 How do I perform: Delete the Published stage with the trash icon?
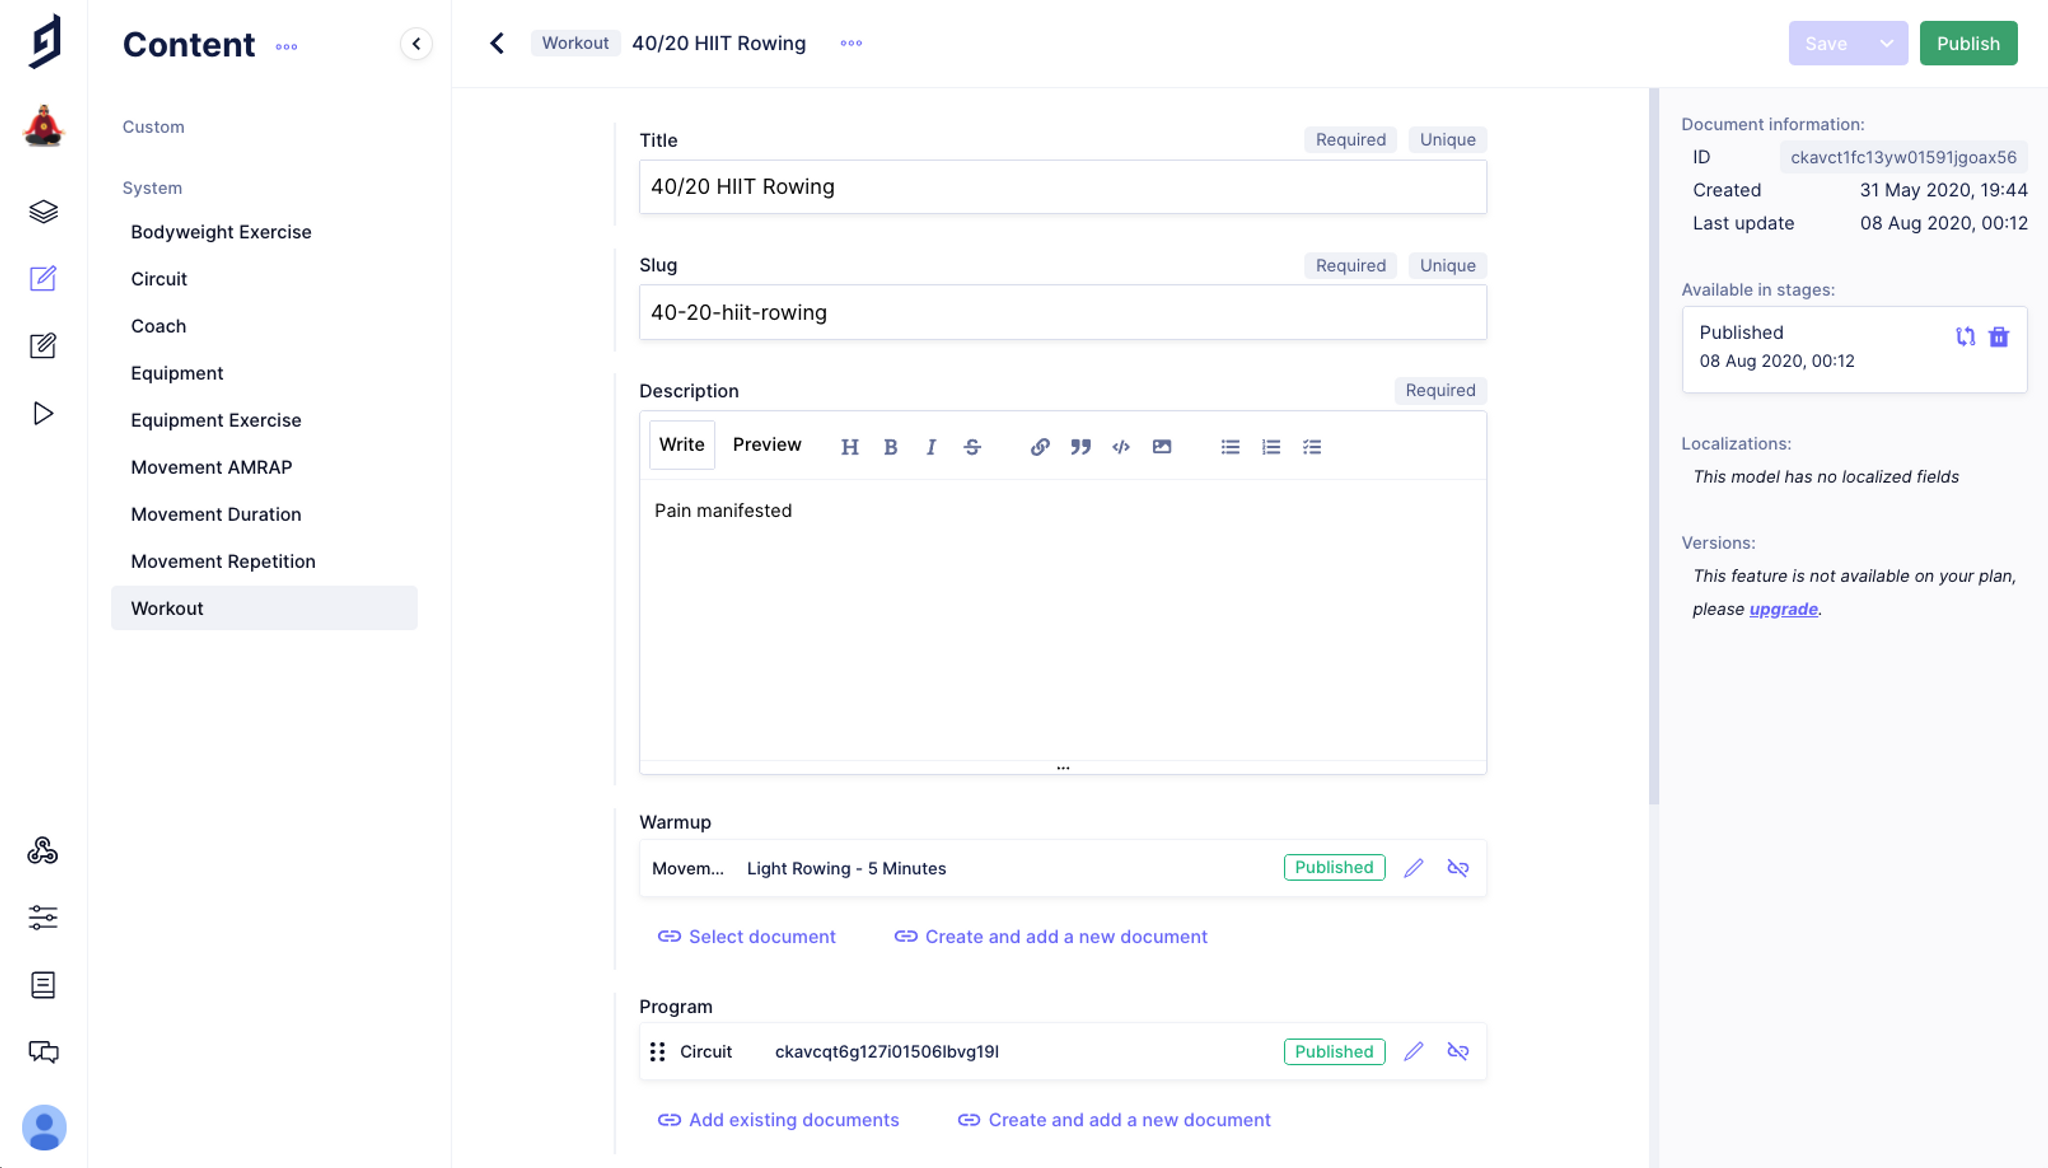pos(1998,337)
